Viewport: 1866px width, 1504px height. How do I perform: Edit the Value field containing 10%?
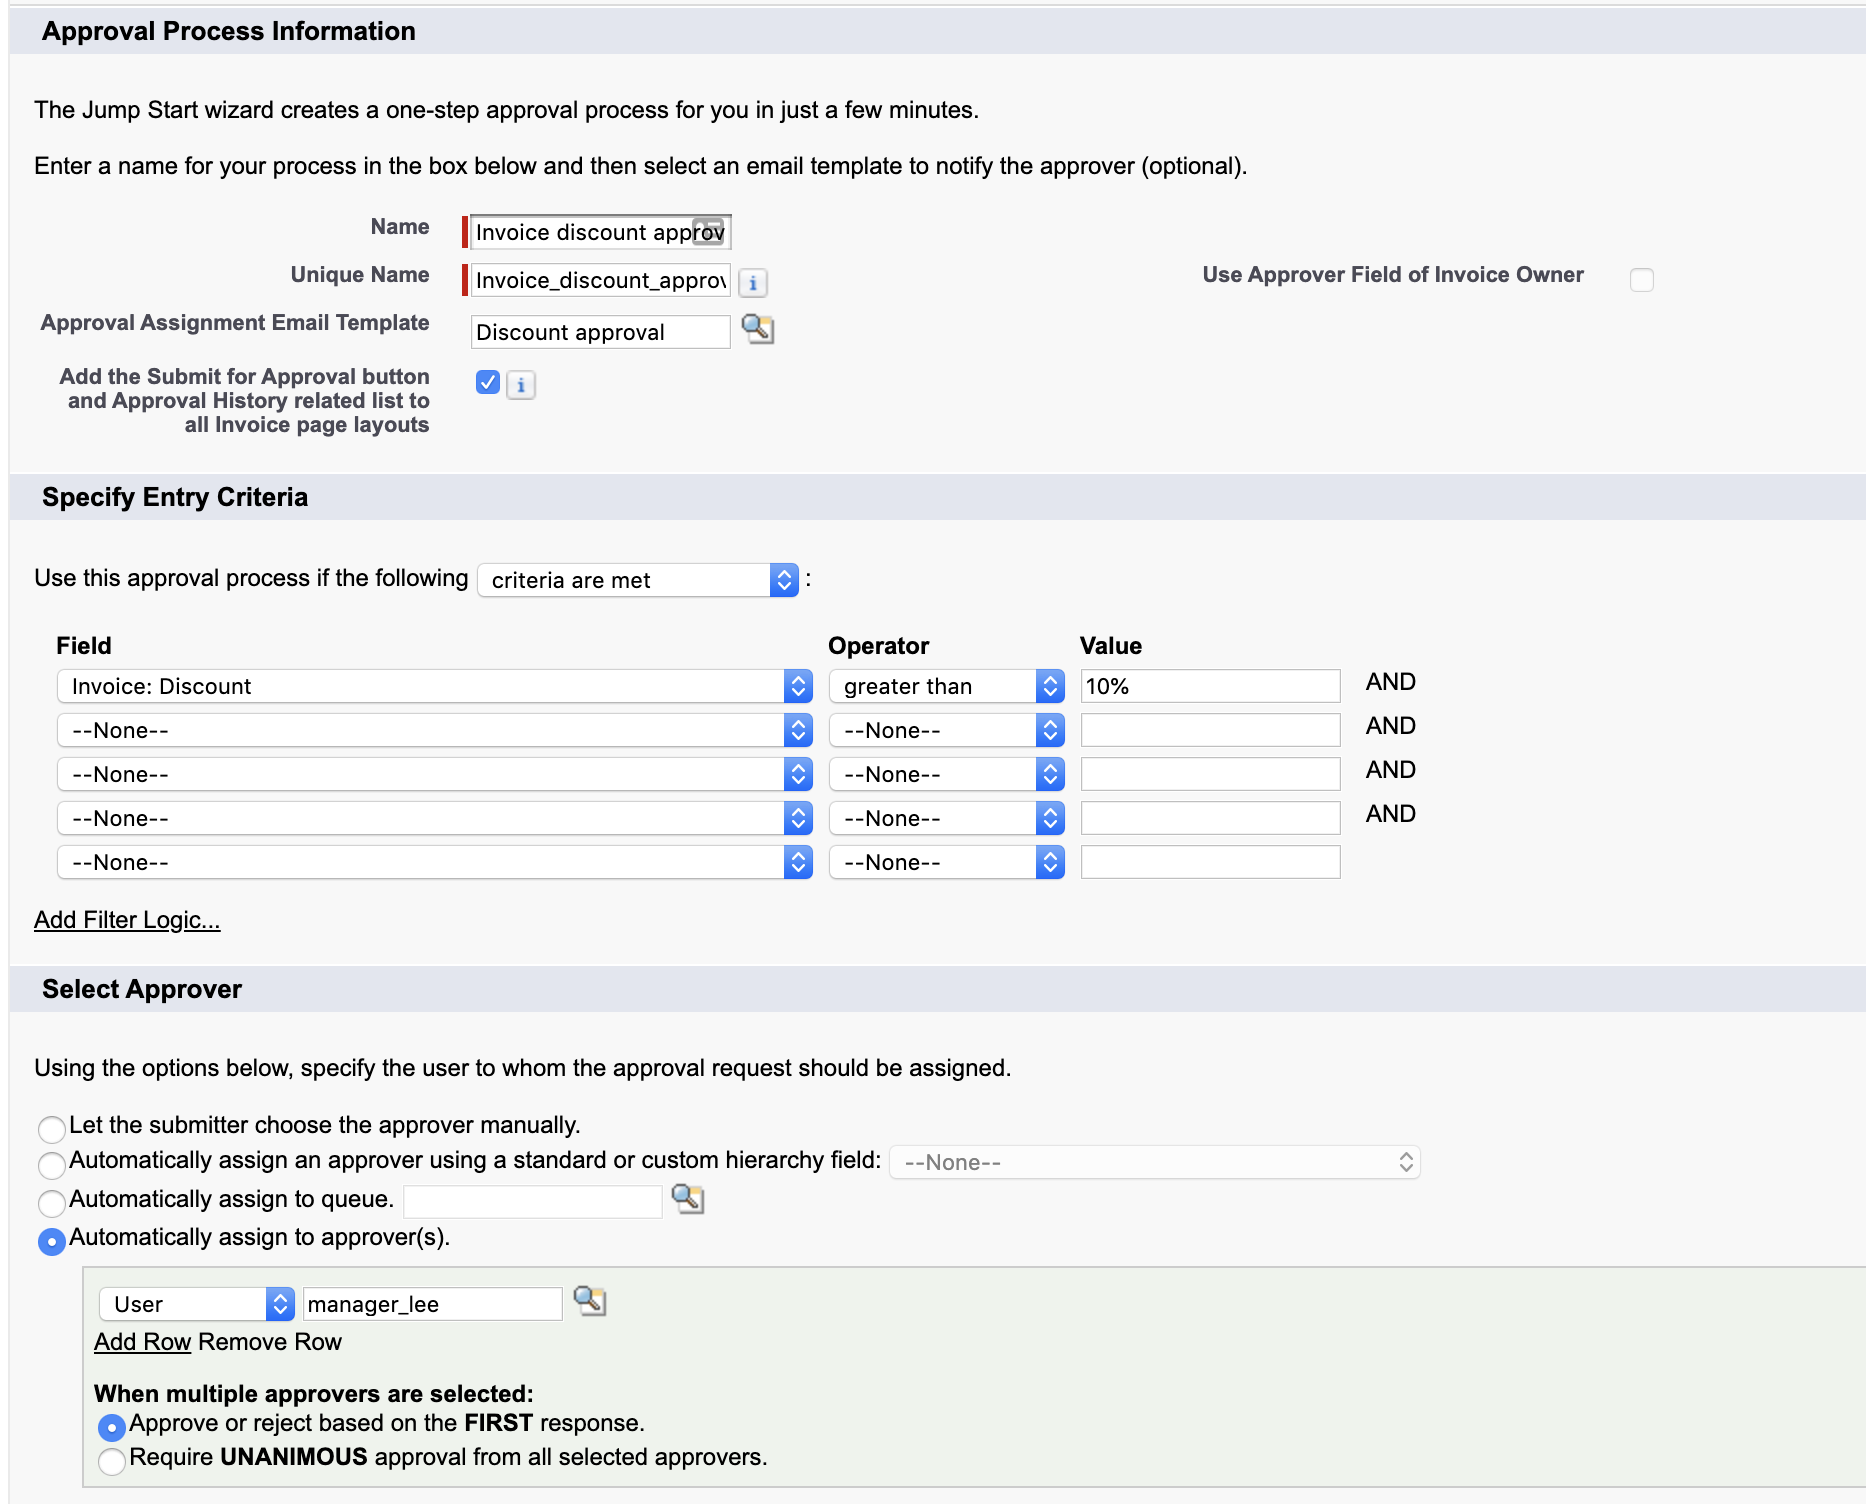coord(1209,686)
